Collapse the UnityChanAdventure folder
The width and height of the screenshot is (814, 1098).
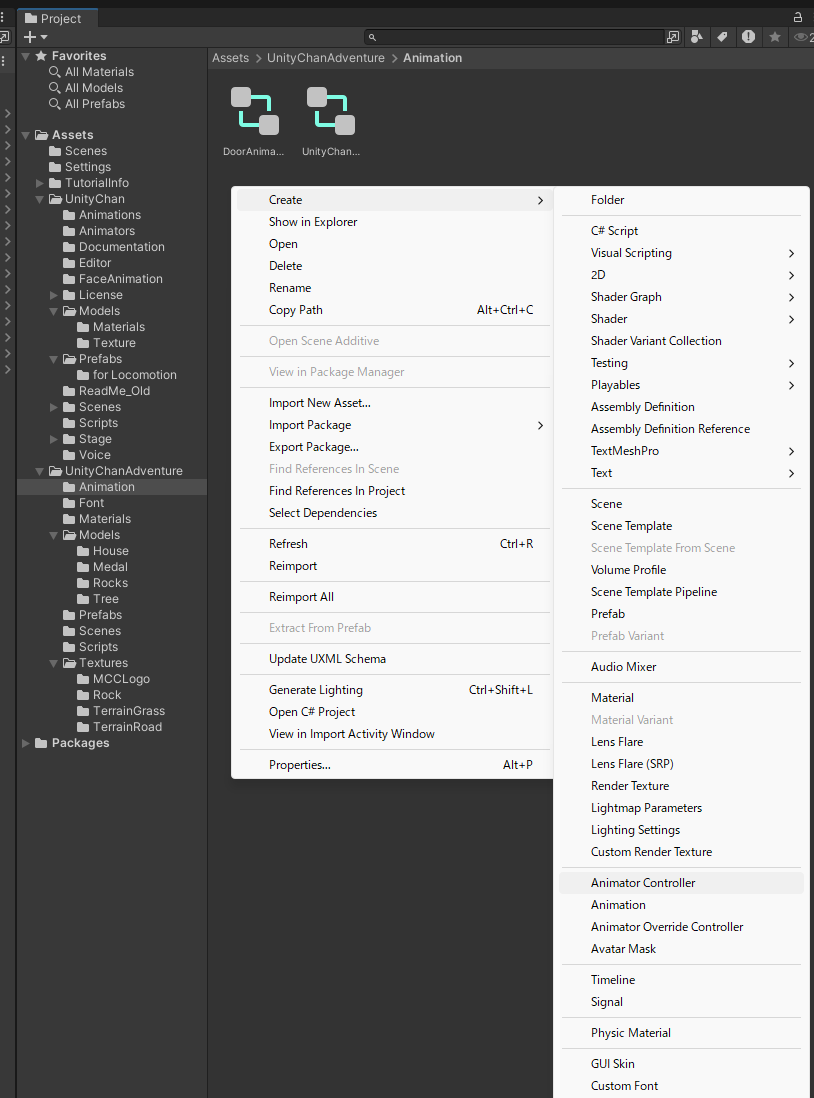41,471
